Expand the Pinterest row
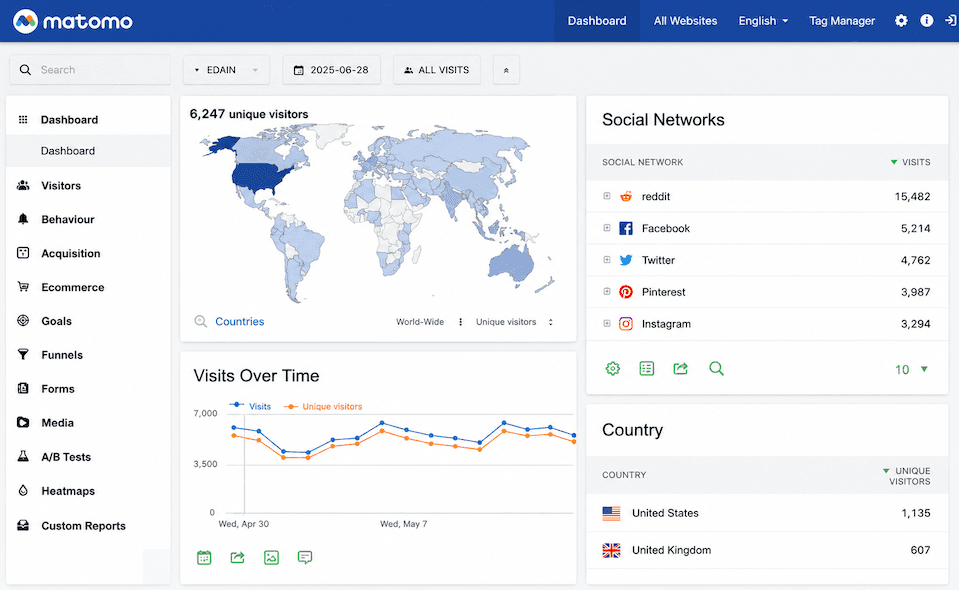Screen dimensions: 959x590 click(607, 292)
